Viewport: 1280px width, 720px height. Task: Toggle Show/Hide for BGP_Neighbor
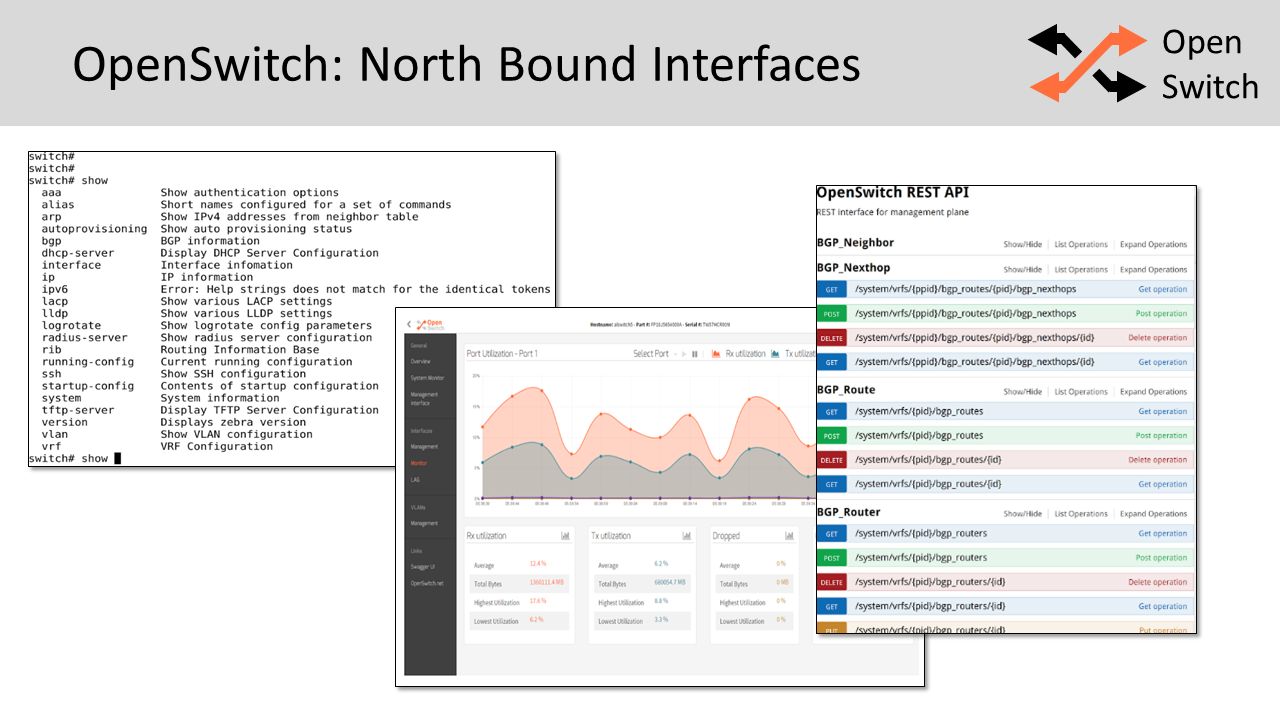coord(1022,244)
